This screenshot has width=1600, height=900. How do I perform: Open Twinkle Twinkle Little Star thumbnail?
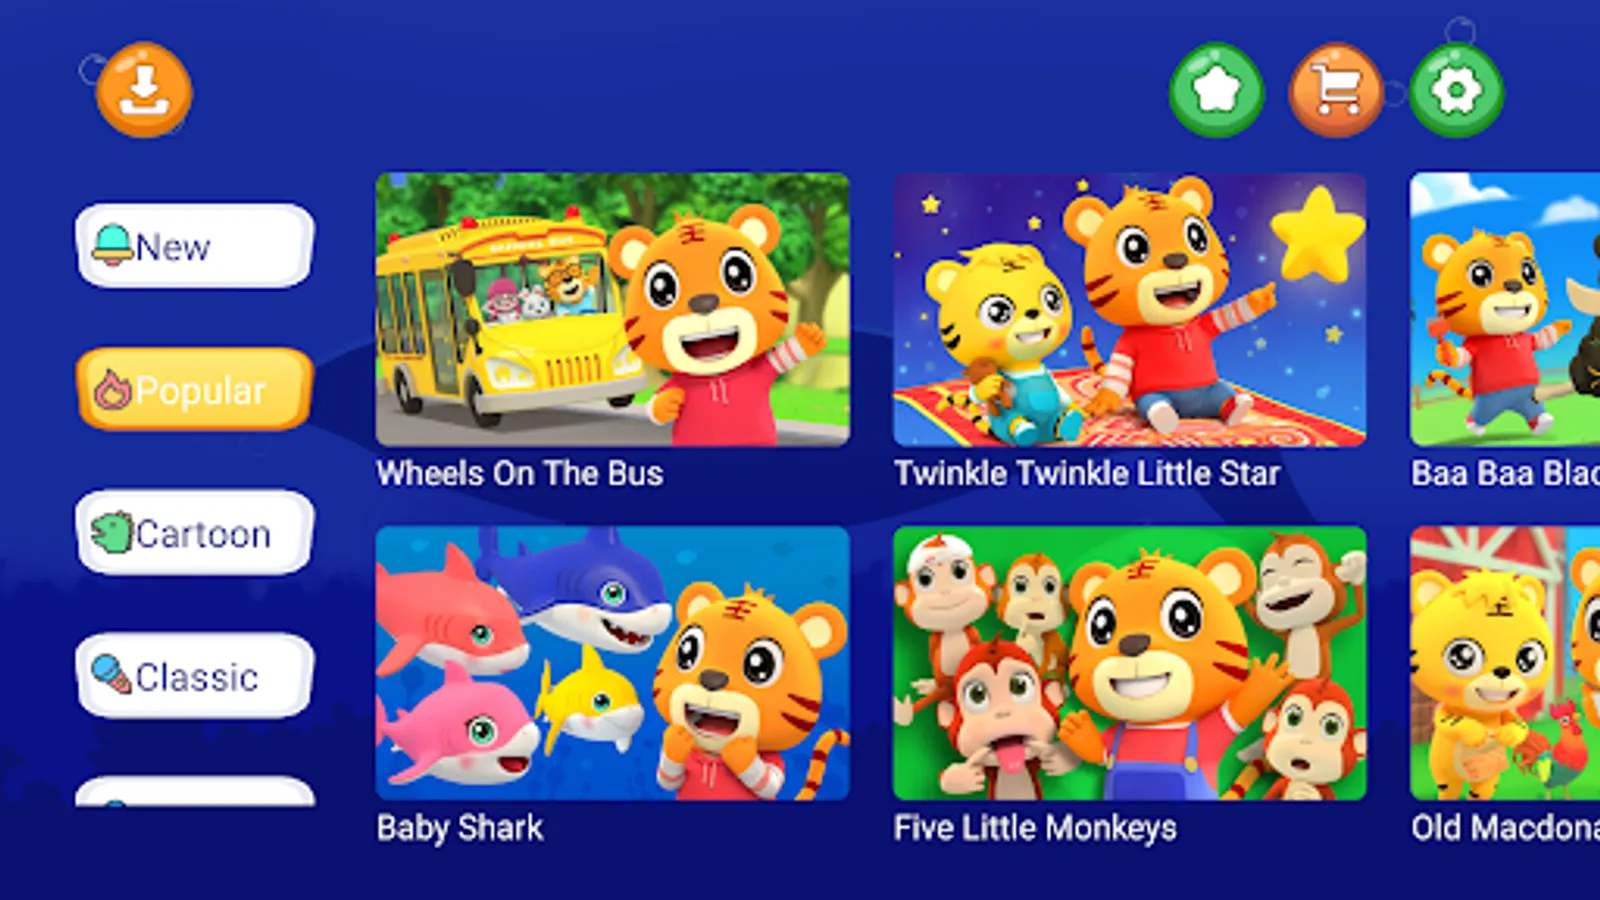1130,310
